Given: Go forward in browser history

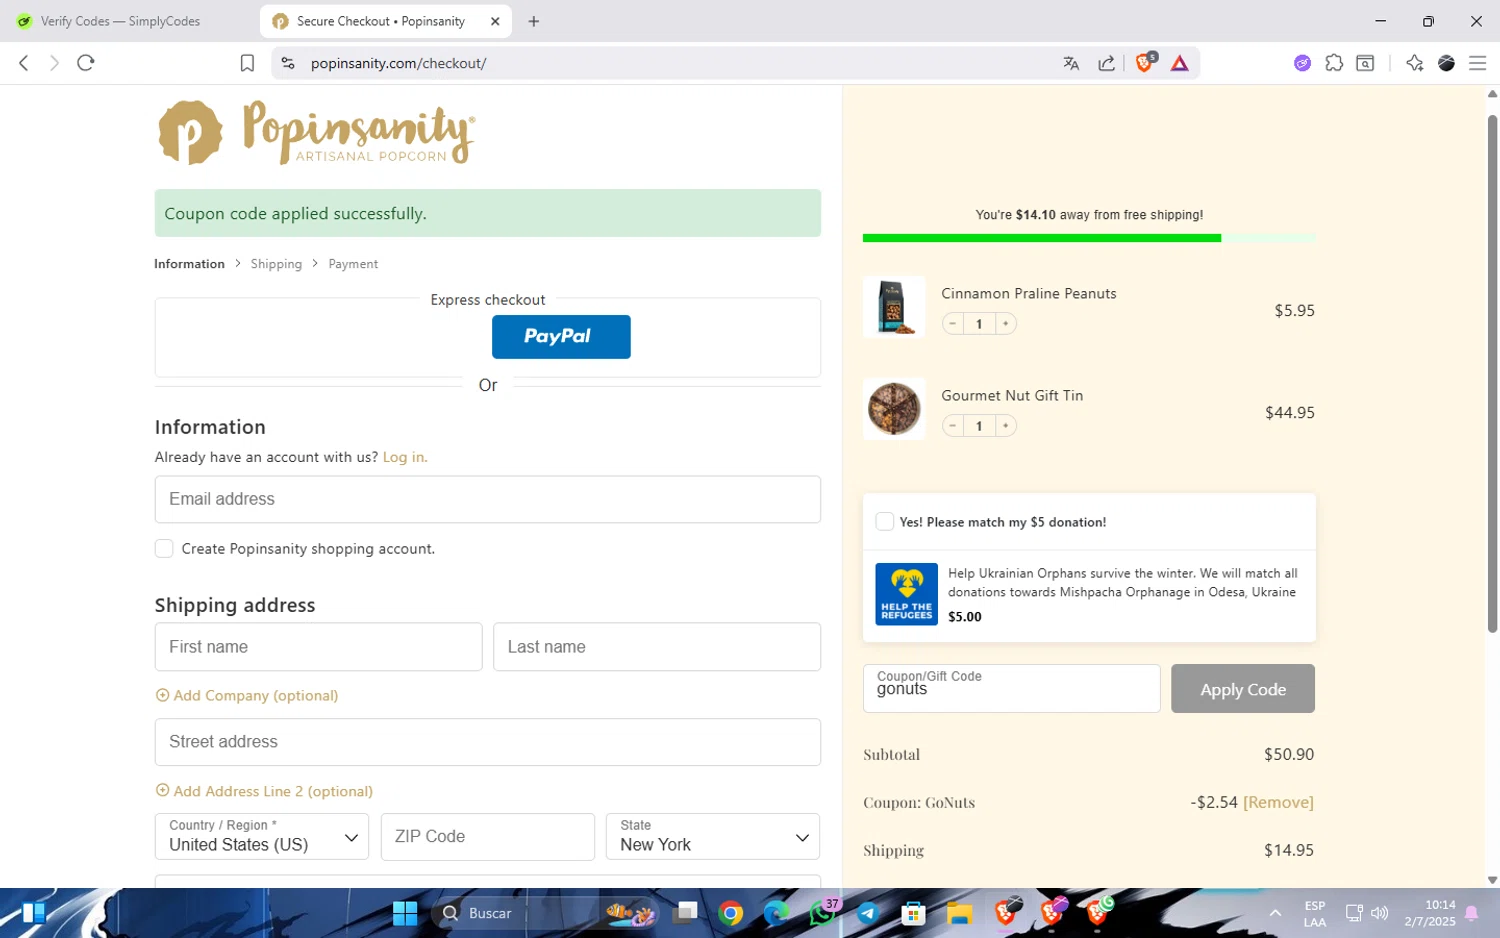Looking at the screenshot, I should point(54,63).
